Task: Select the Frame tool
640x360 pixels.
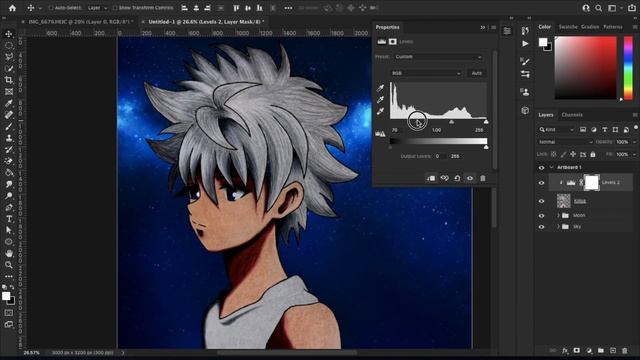Action: pos(9,92)
